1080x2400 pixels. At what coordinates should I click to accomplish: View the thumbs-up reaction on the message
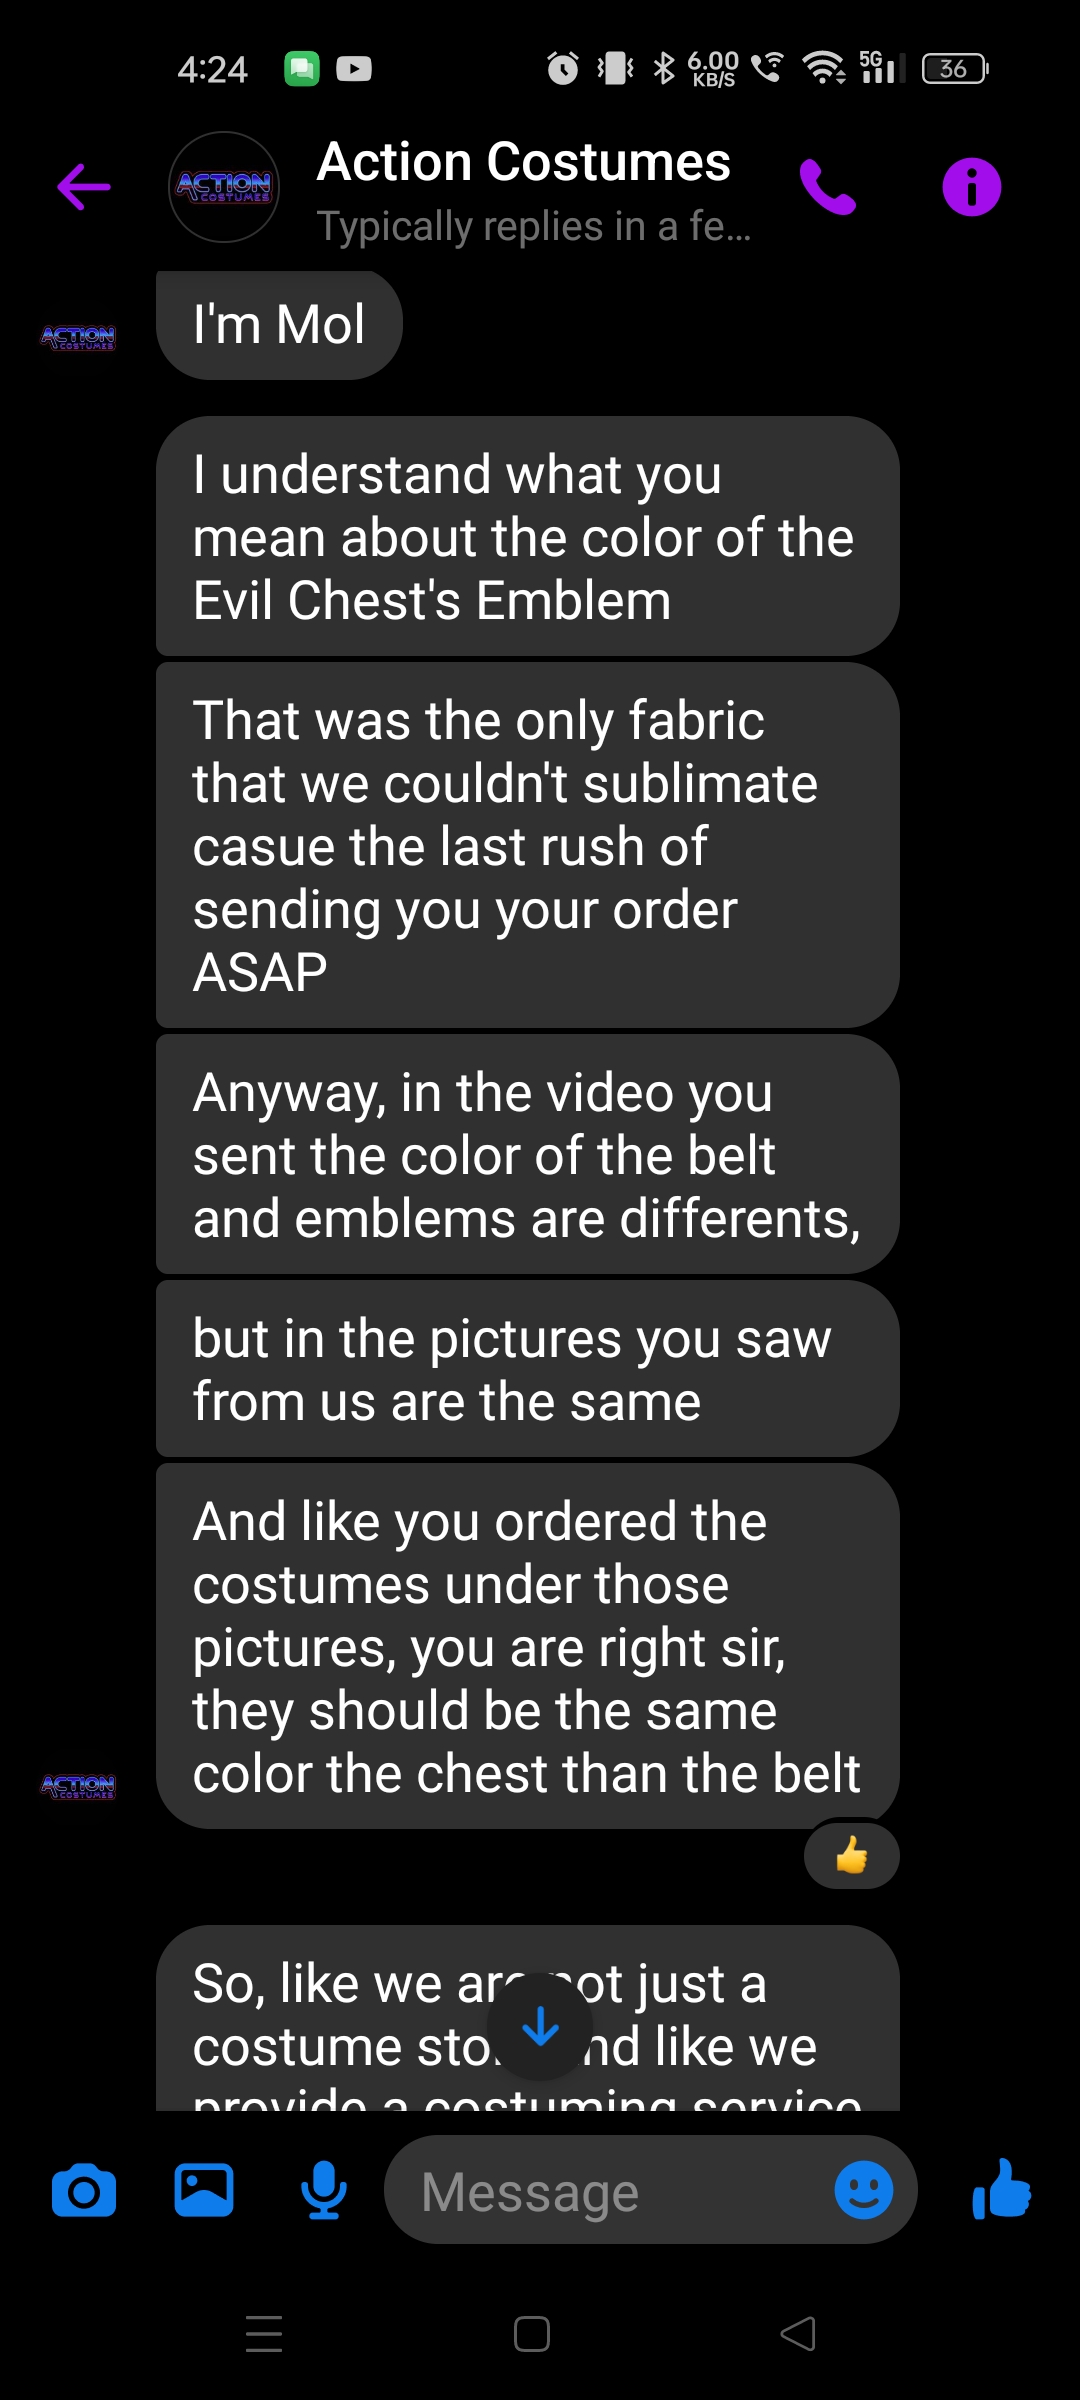(x=851, y=1855)
